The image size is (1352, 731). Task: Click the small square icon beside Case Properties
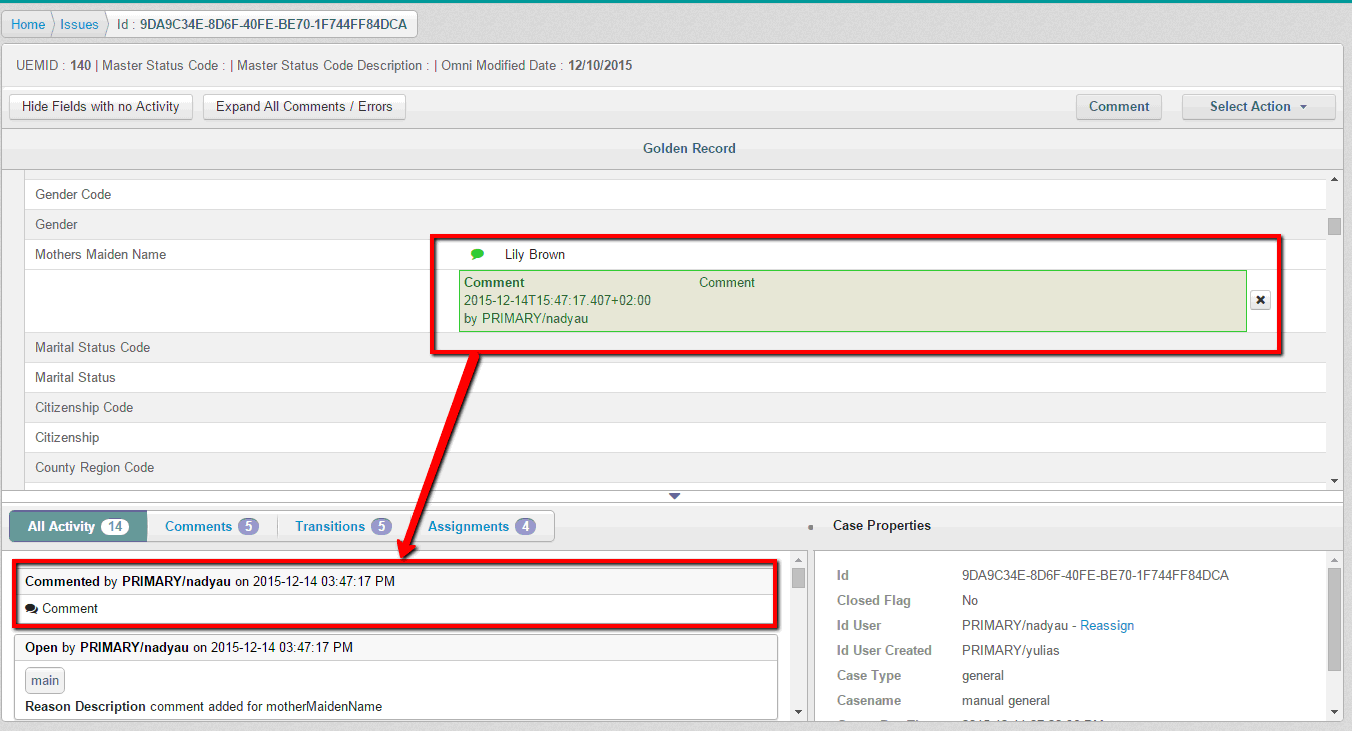point(810,527)
